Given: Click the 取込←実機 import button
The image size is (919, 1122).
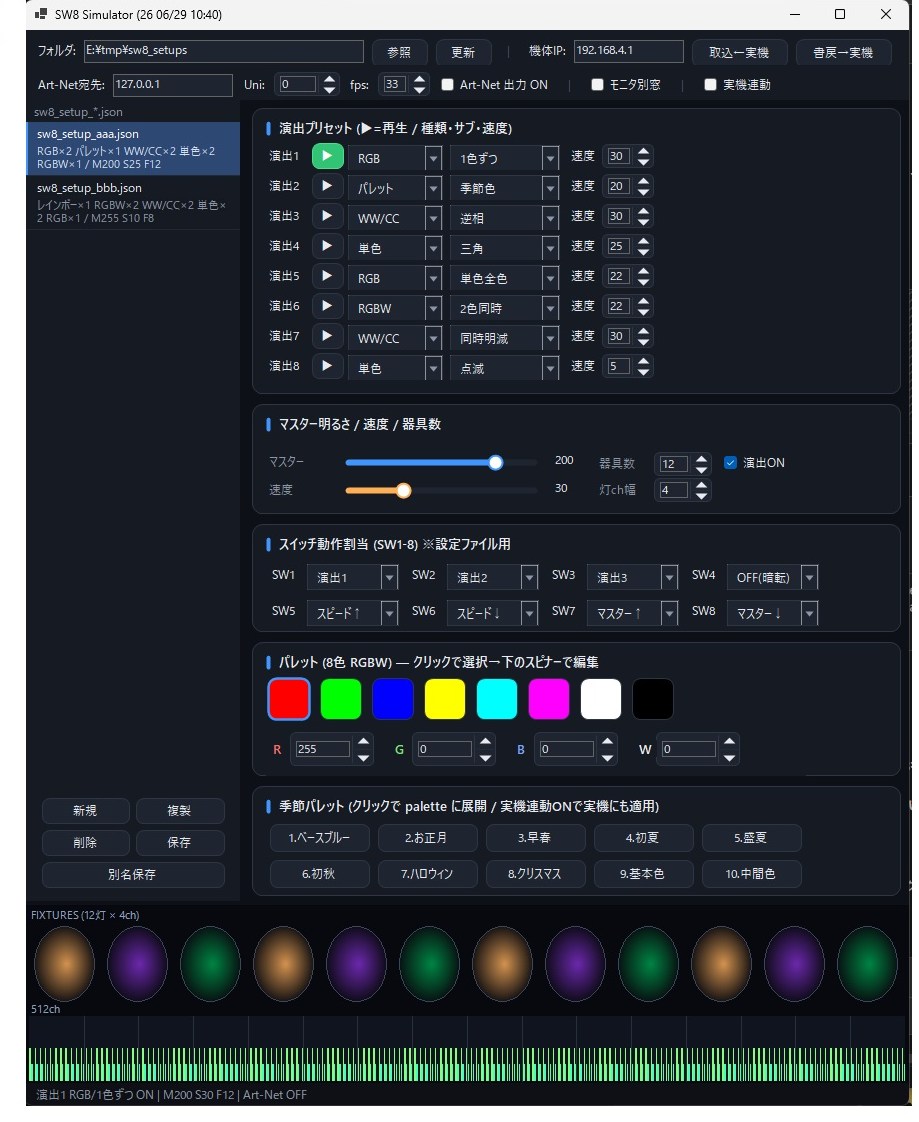Looking at the screenshot, I should click(x=739, y=52).
